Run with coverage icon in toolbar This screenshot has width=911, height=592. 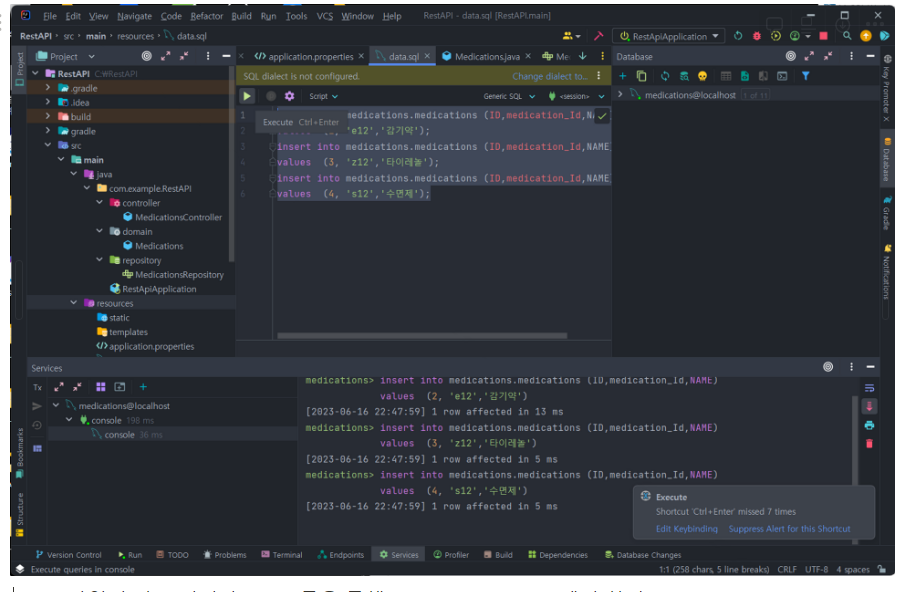[x=776, y=36]
